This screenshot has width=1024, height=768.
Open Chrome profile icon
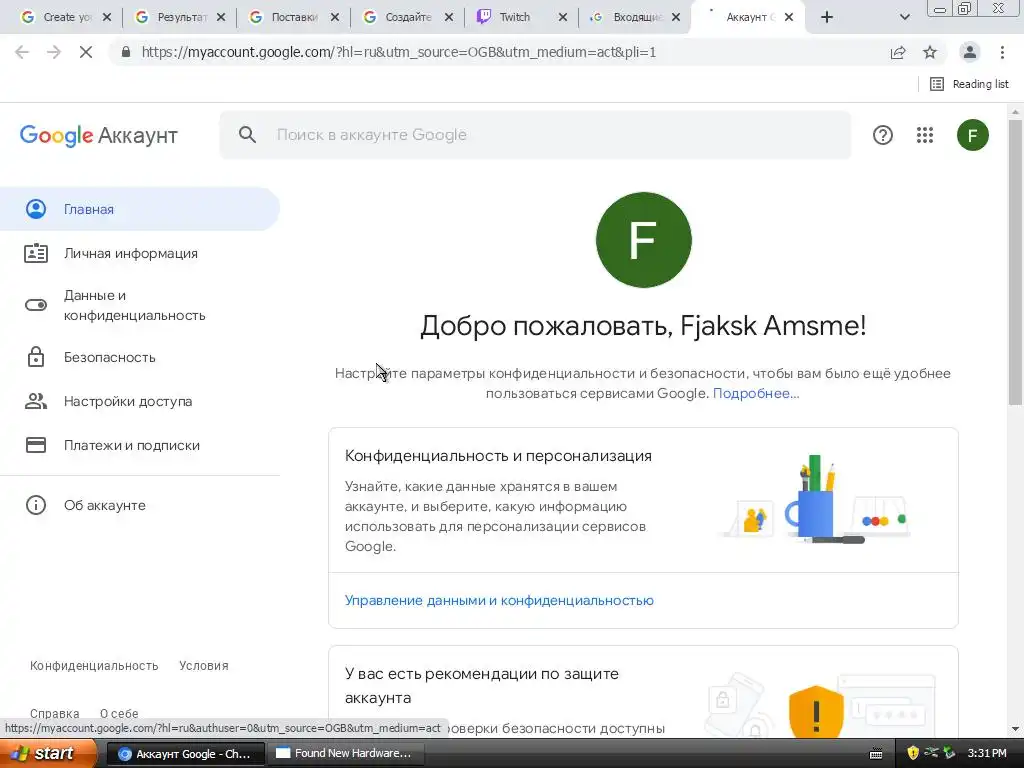[x=970, y=52]
